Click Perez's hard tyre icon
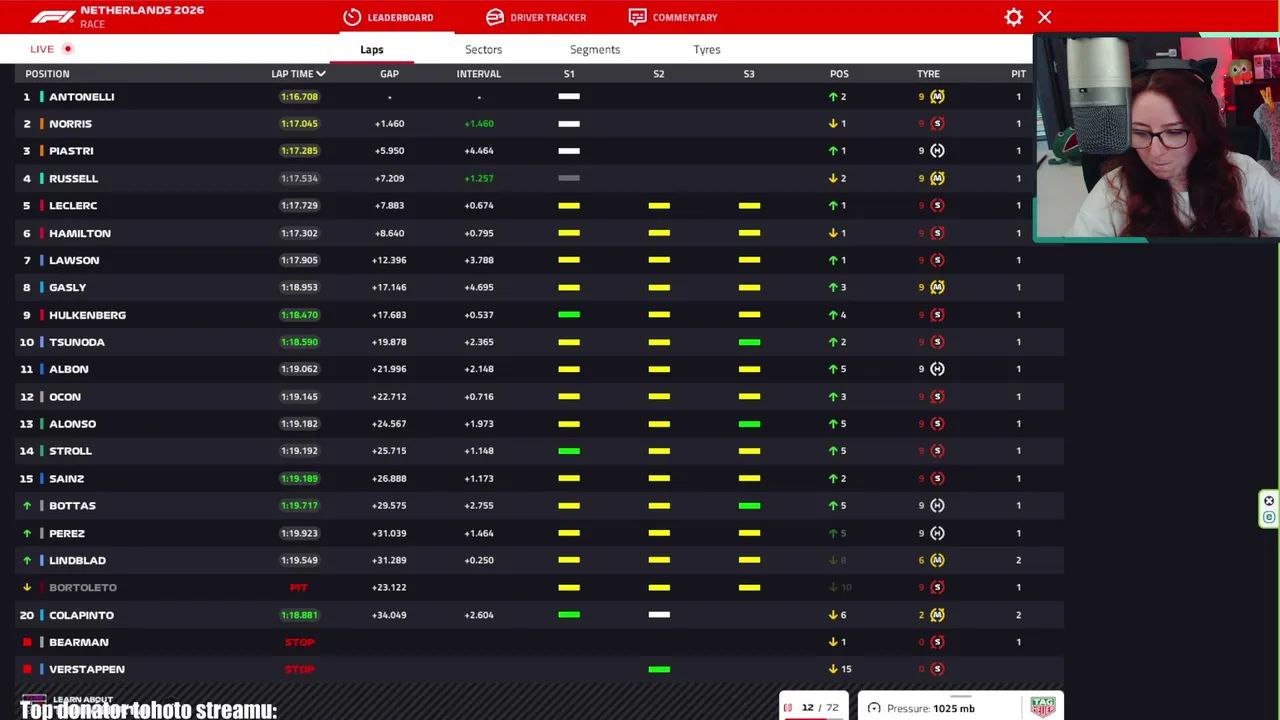Image resolution: width=1280 pixels, height=720 pixels. (937, 533)
